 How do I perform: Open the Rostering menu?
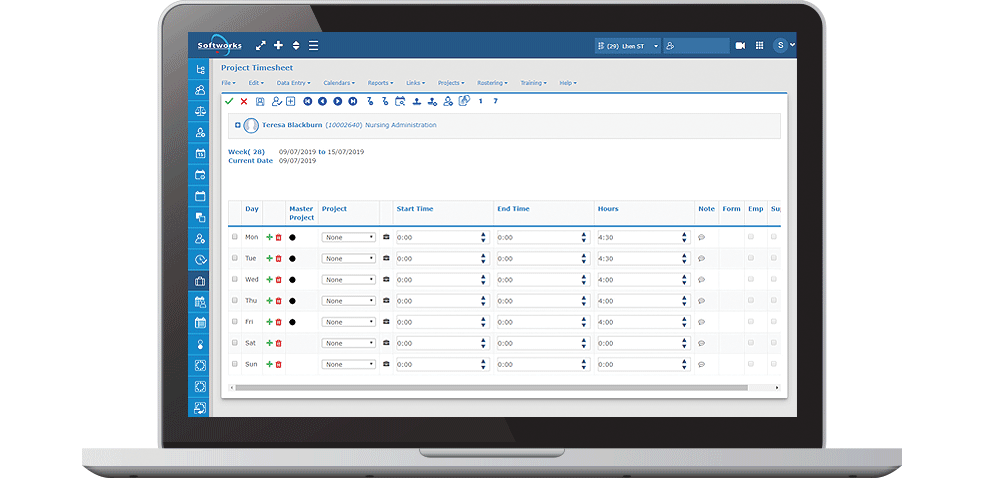click(492, 83)
